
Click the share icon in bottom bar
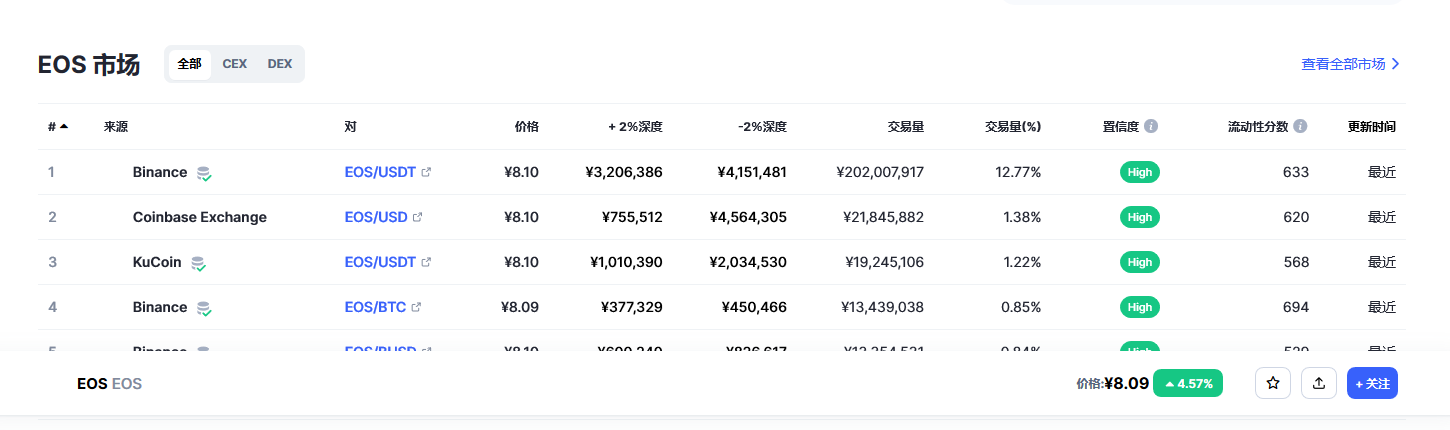pyautogui.click(x=1319, y=383)
